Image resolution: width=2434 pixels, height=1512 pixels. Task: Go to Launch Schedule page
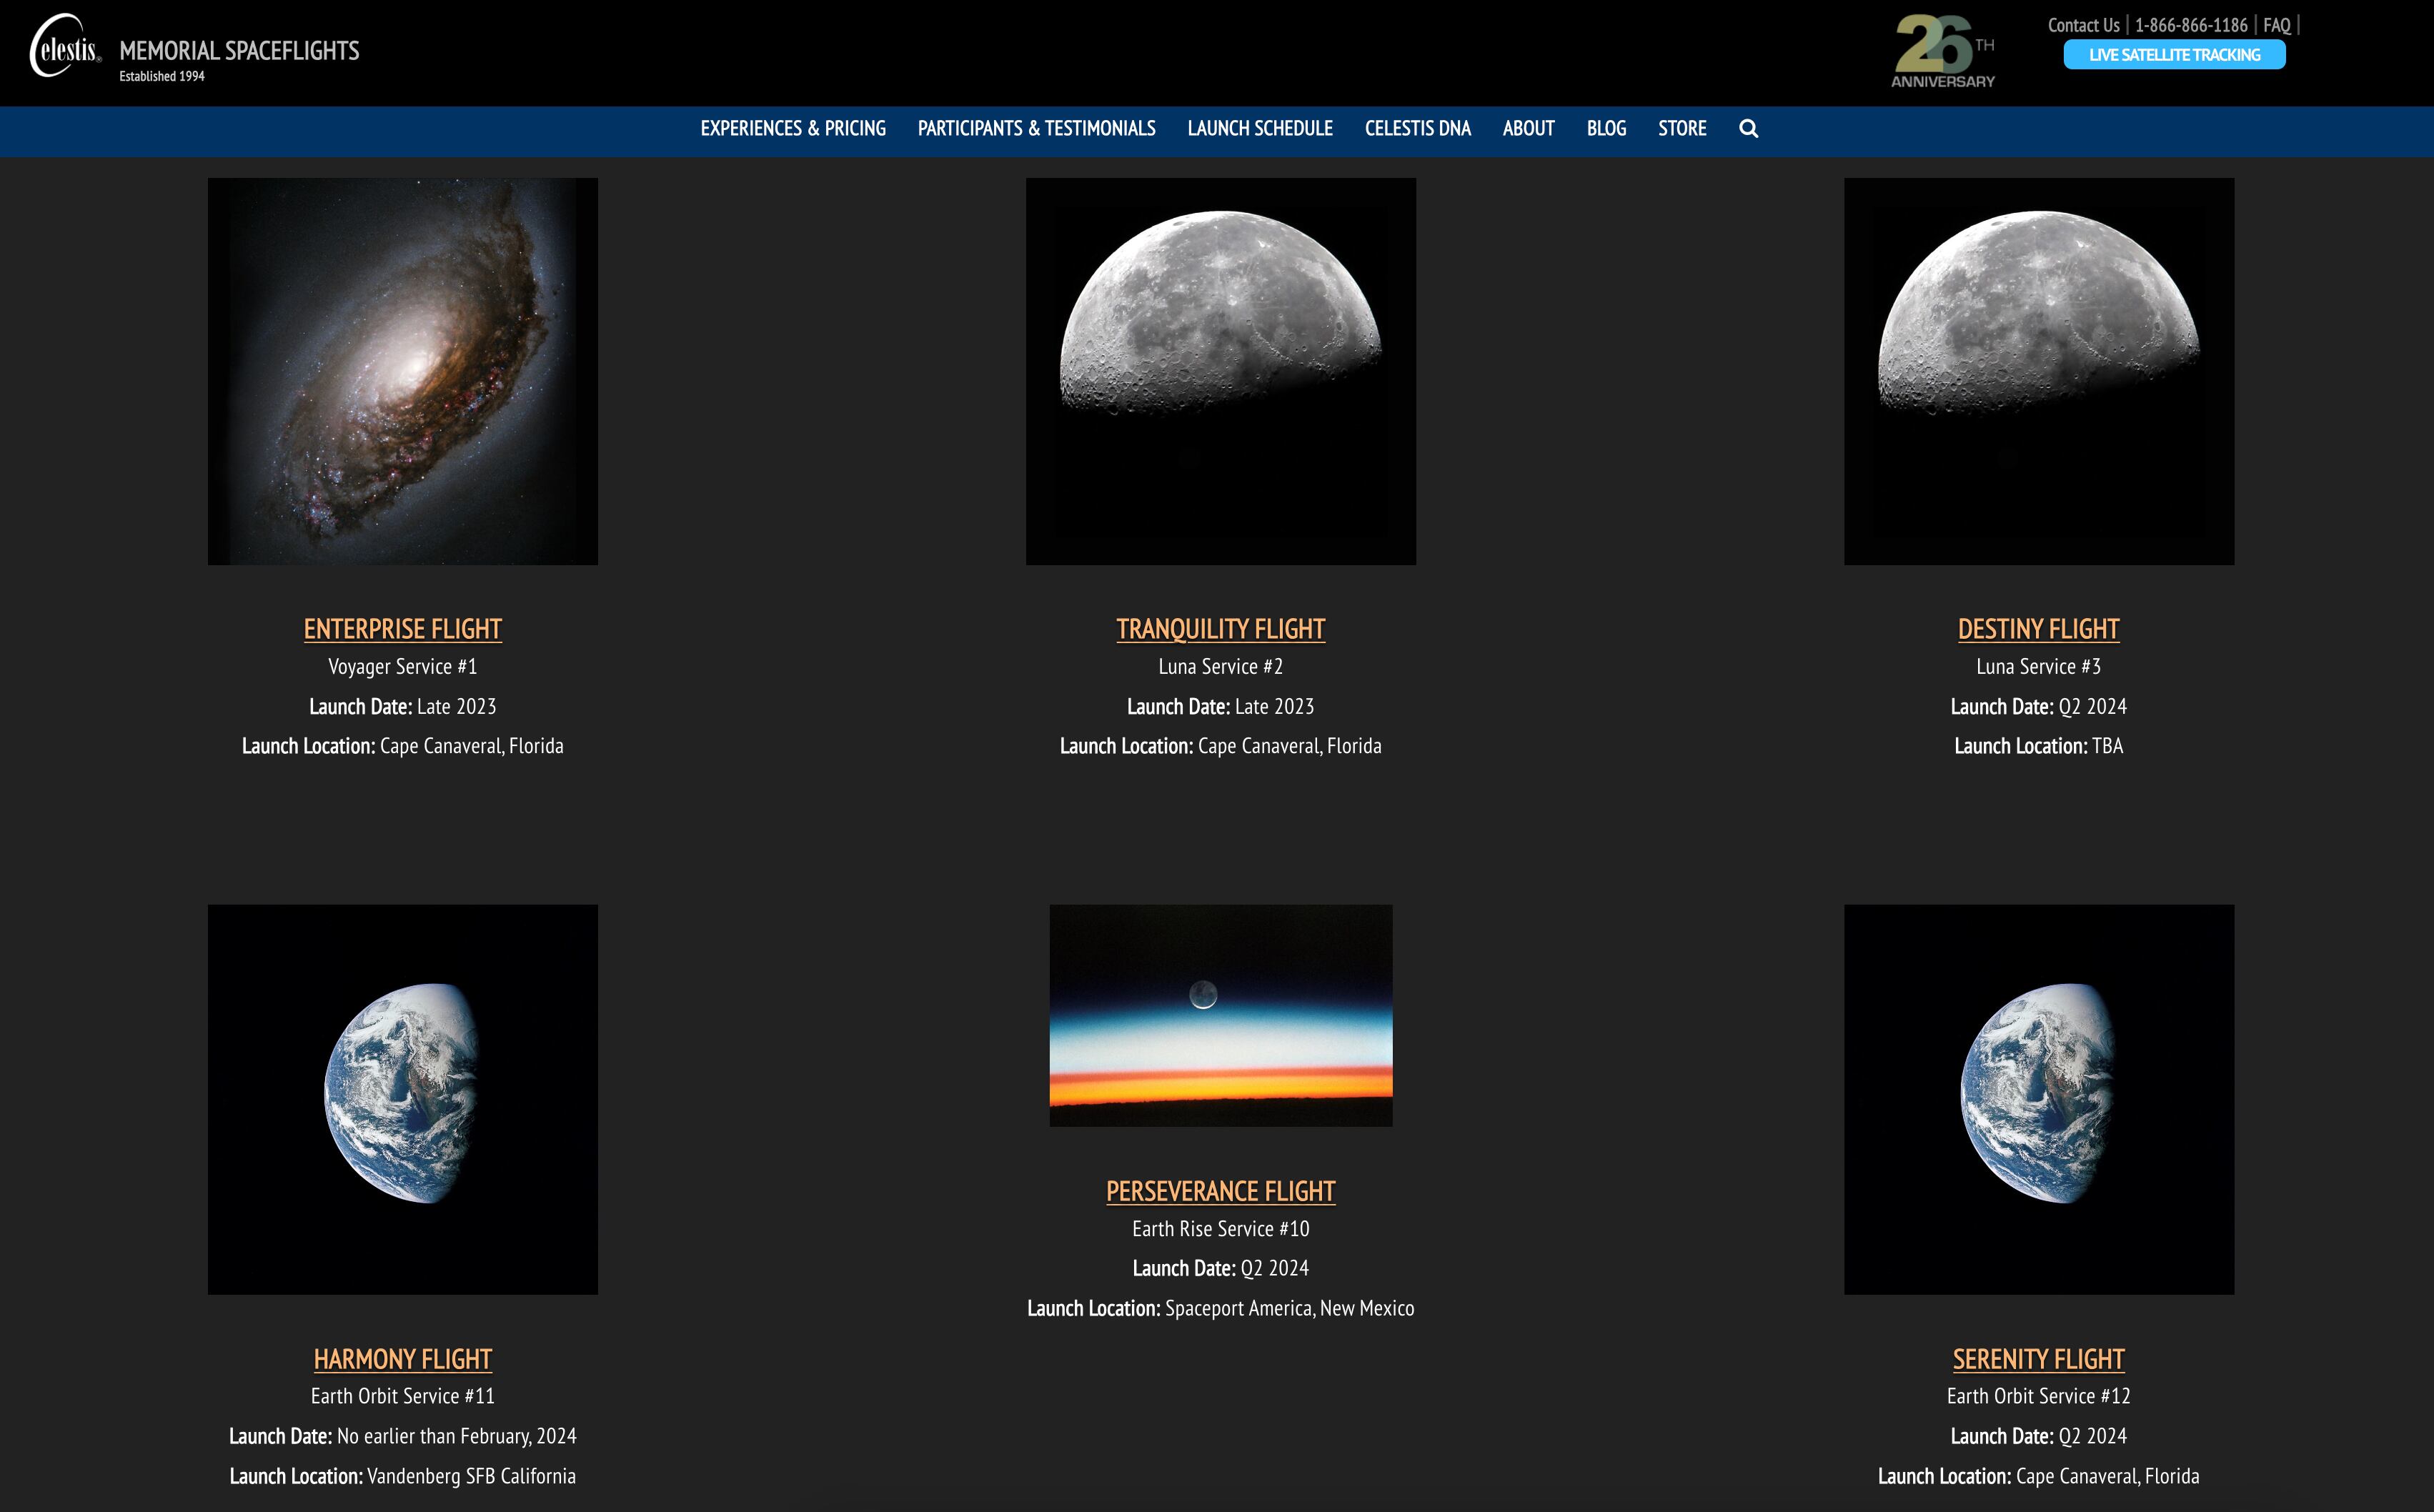[1259, 128]
